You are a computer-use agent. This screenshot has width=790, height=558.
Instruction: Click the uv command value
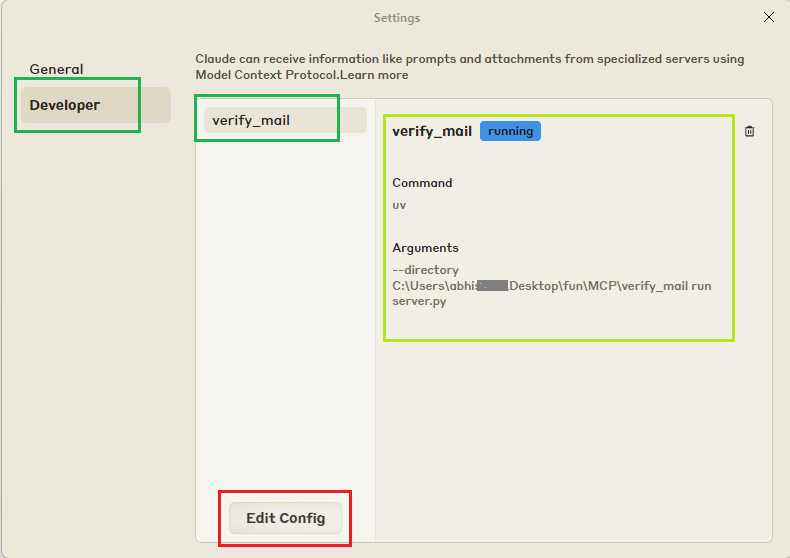(x=399, y=205)
